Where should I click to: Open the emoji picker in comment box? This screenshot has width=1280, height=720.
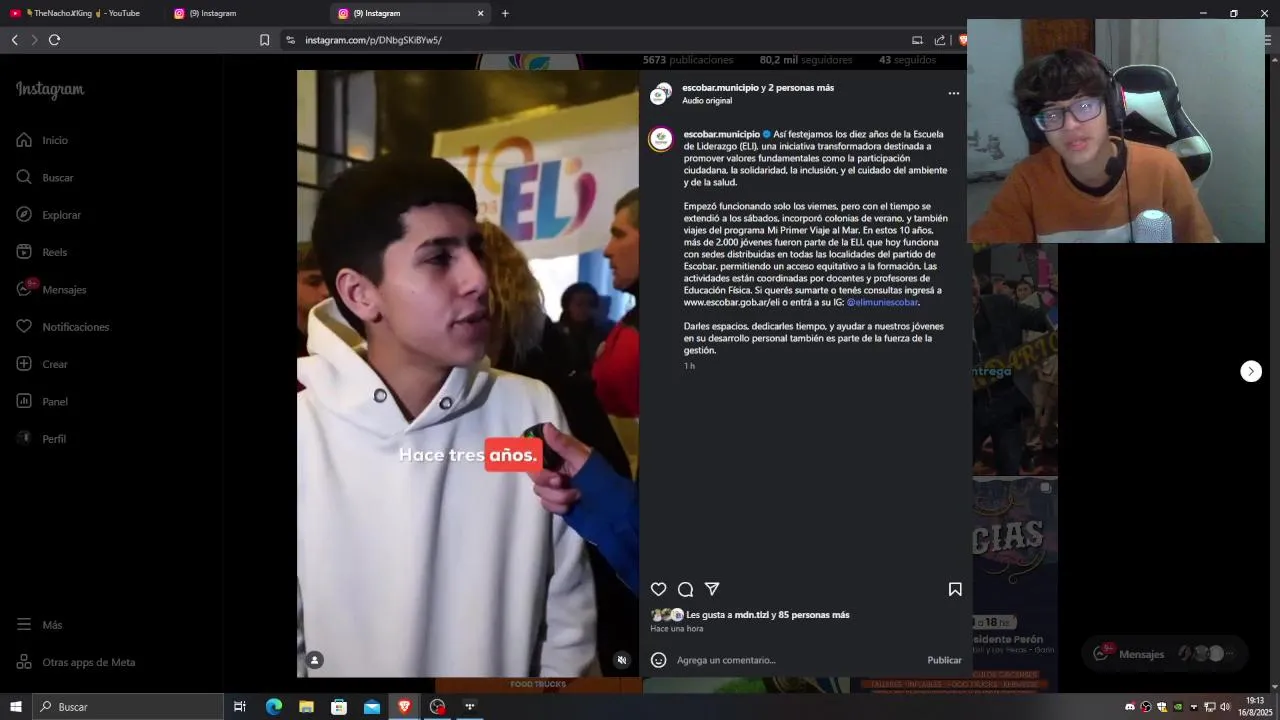click(x=658, y=660)
